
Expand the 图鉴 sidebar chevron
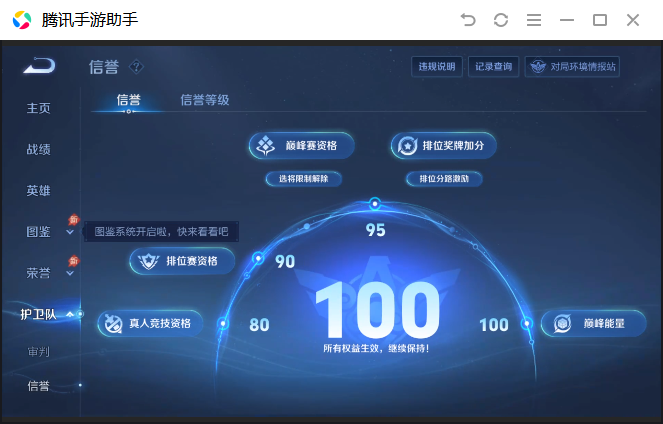[x=70, y=232]
